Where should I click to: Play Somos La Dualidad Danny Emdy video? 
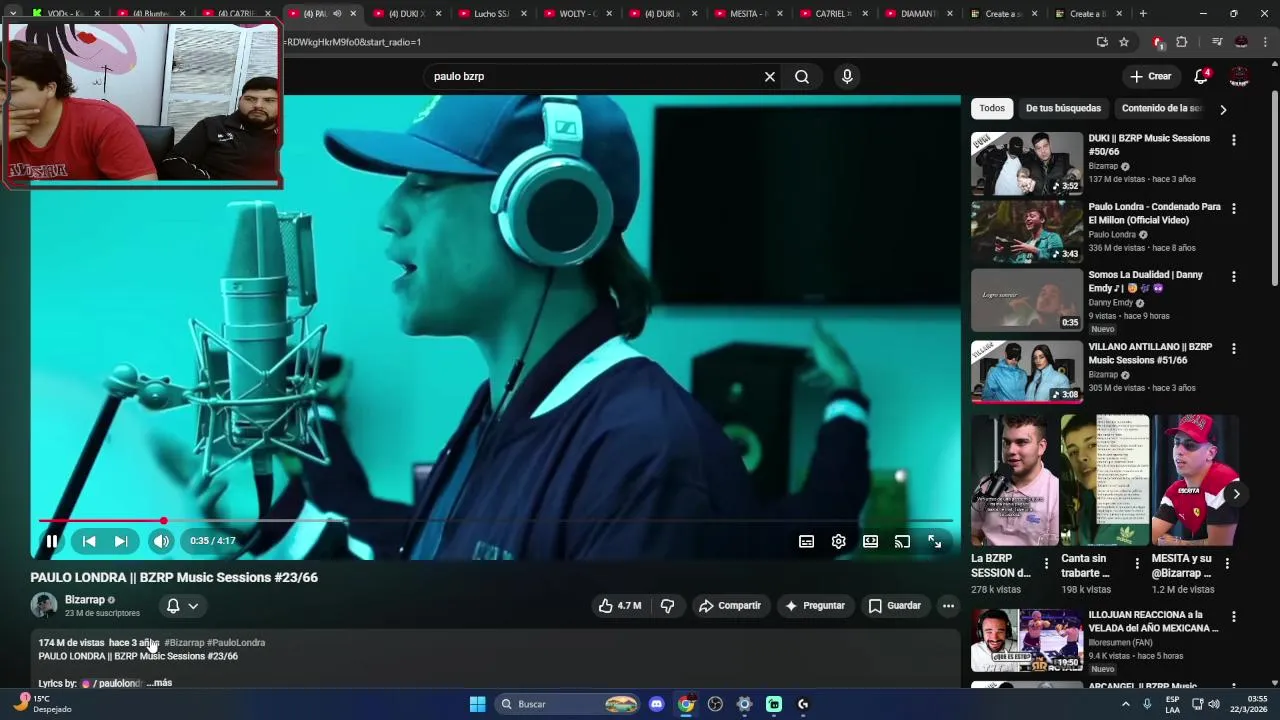click(1027, 300)
